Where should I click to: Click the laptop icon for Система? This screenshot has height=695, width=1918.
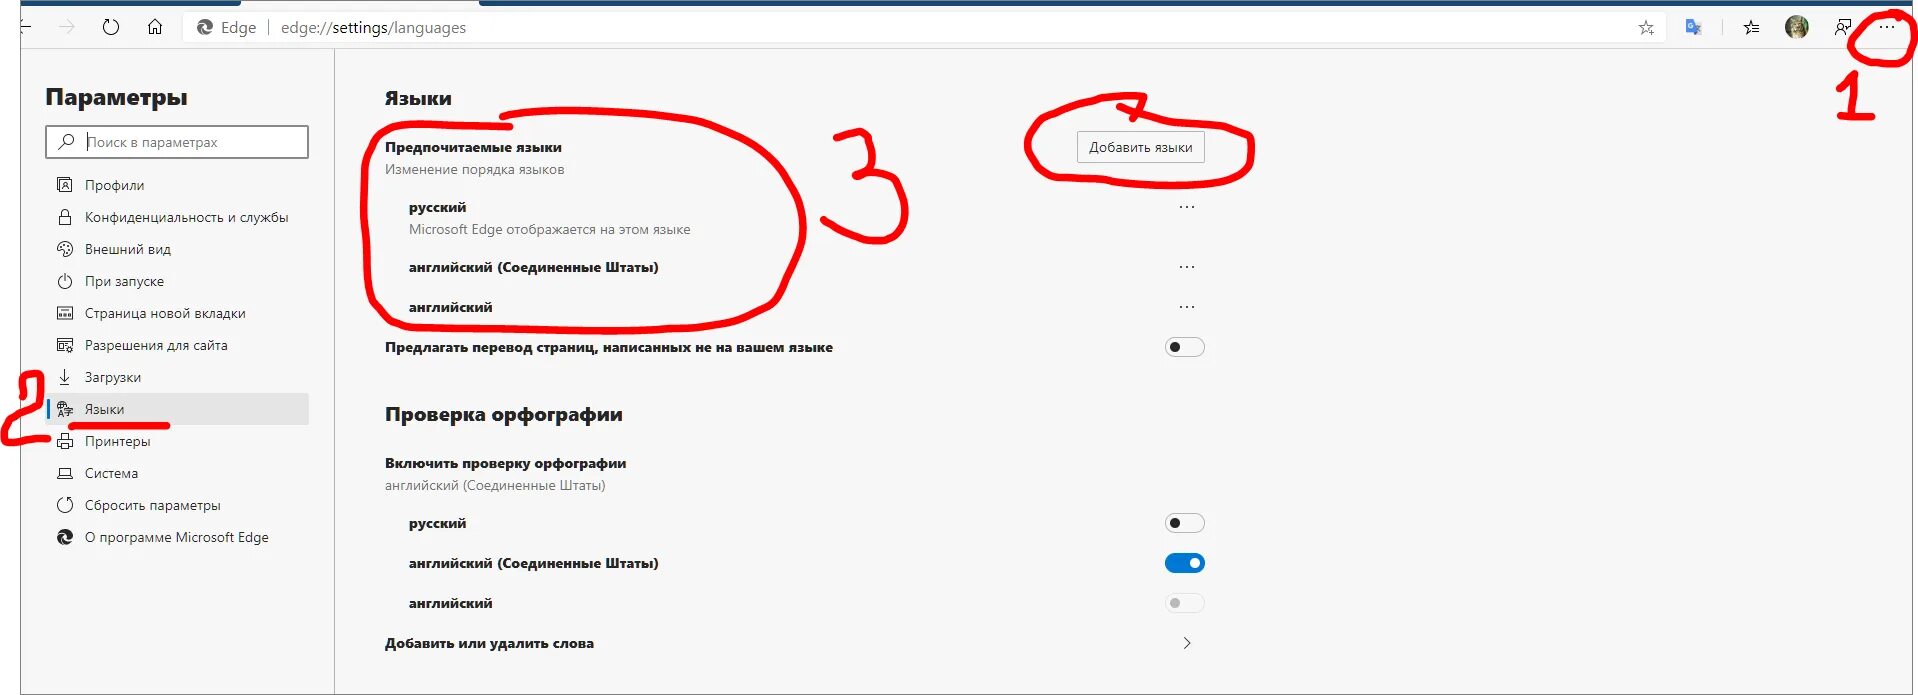point(65,473)
